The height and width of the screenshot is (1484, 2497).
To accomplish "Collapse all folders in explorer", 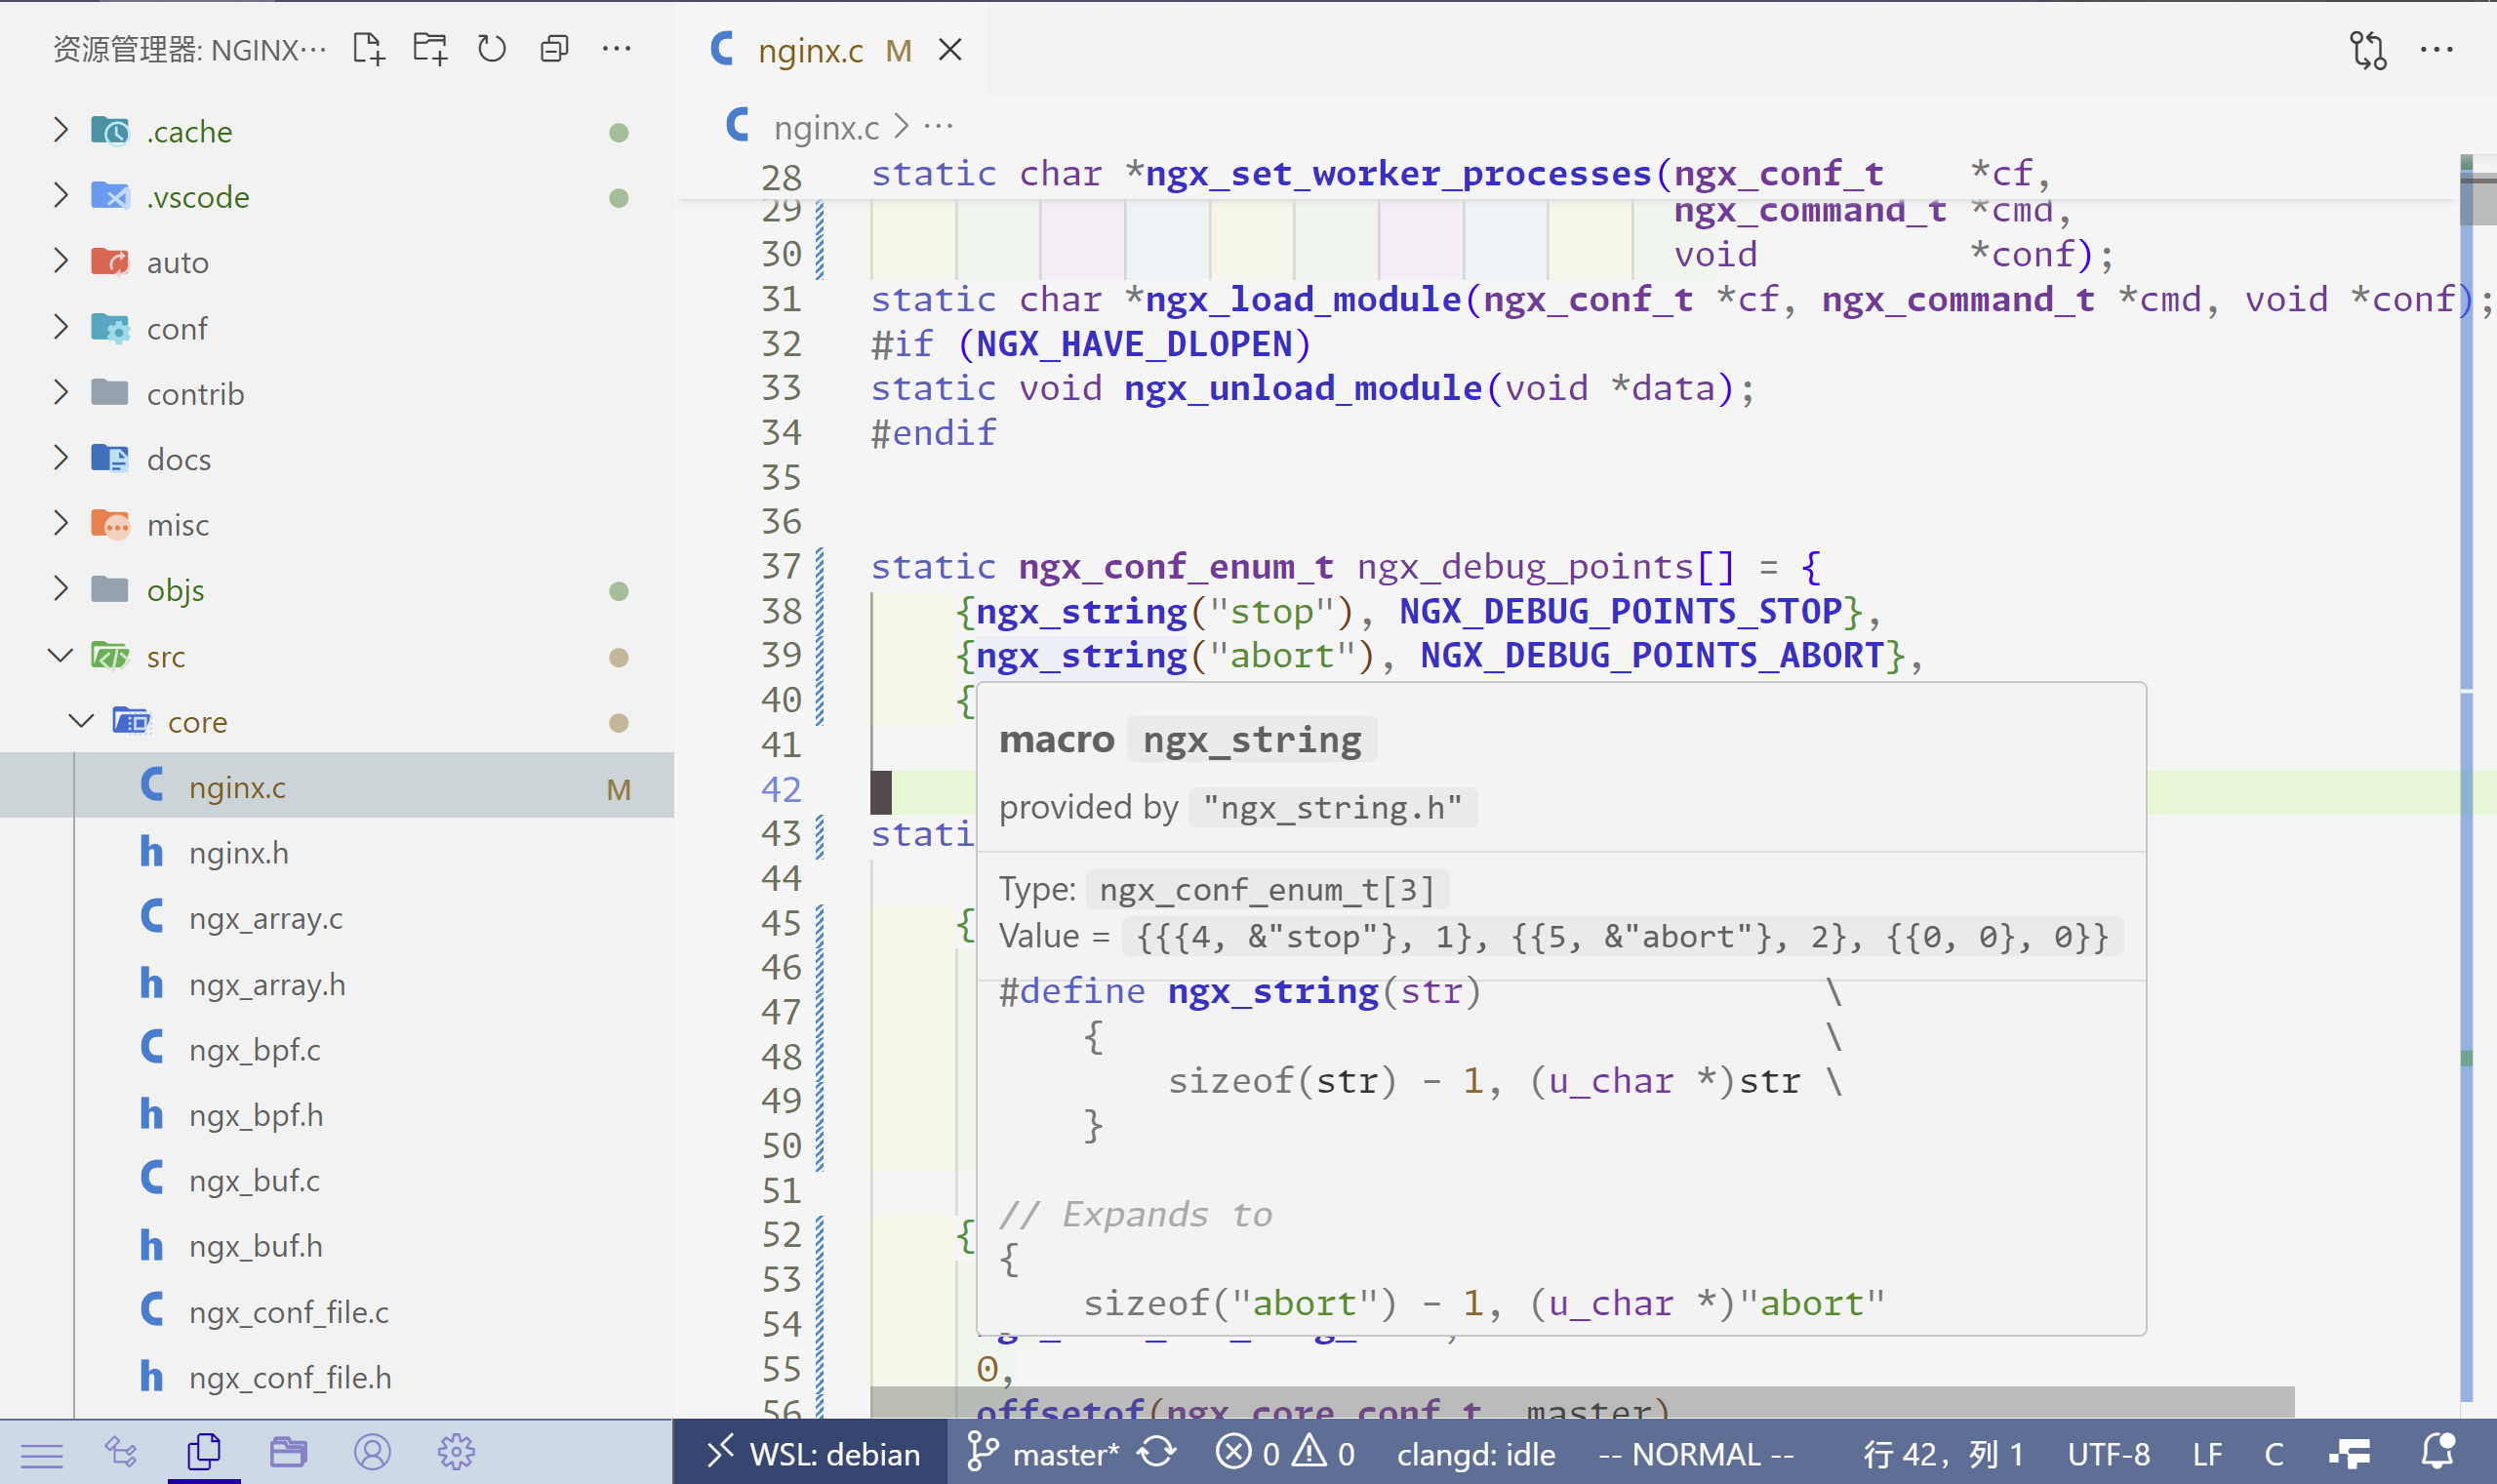I will 554,49.
